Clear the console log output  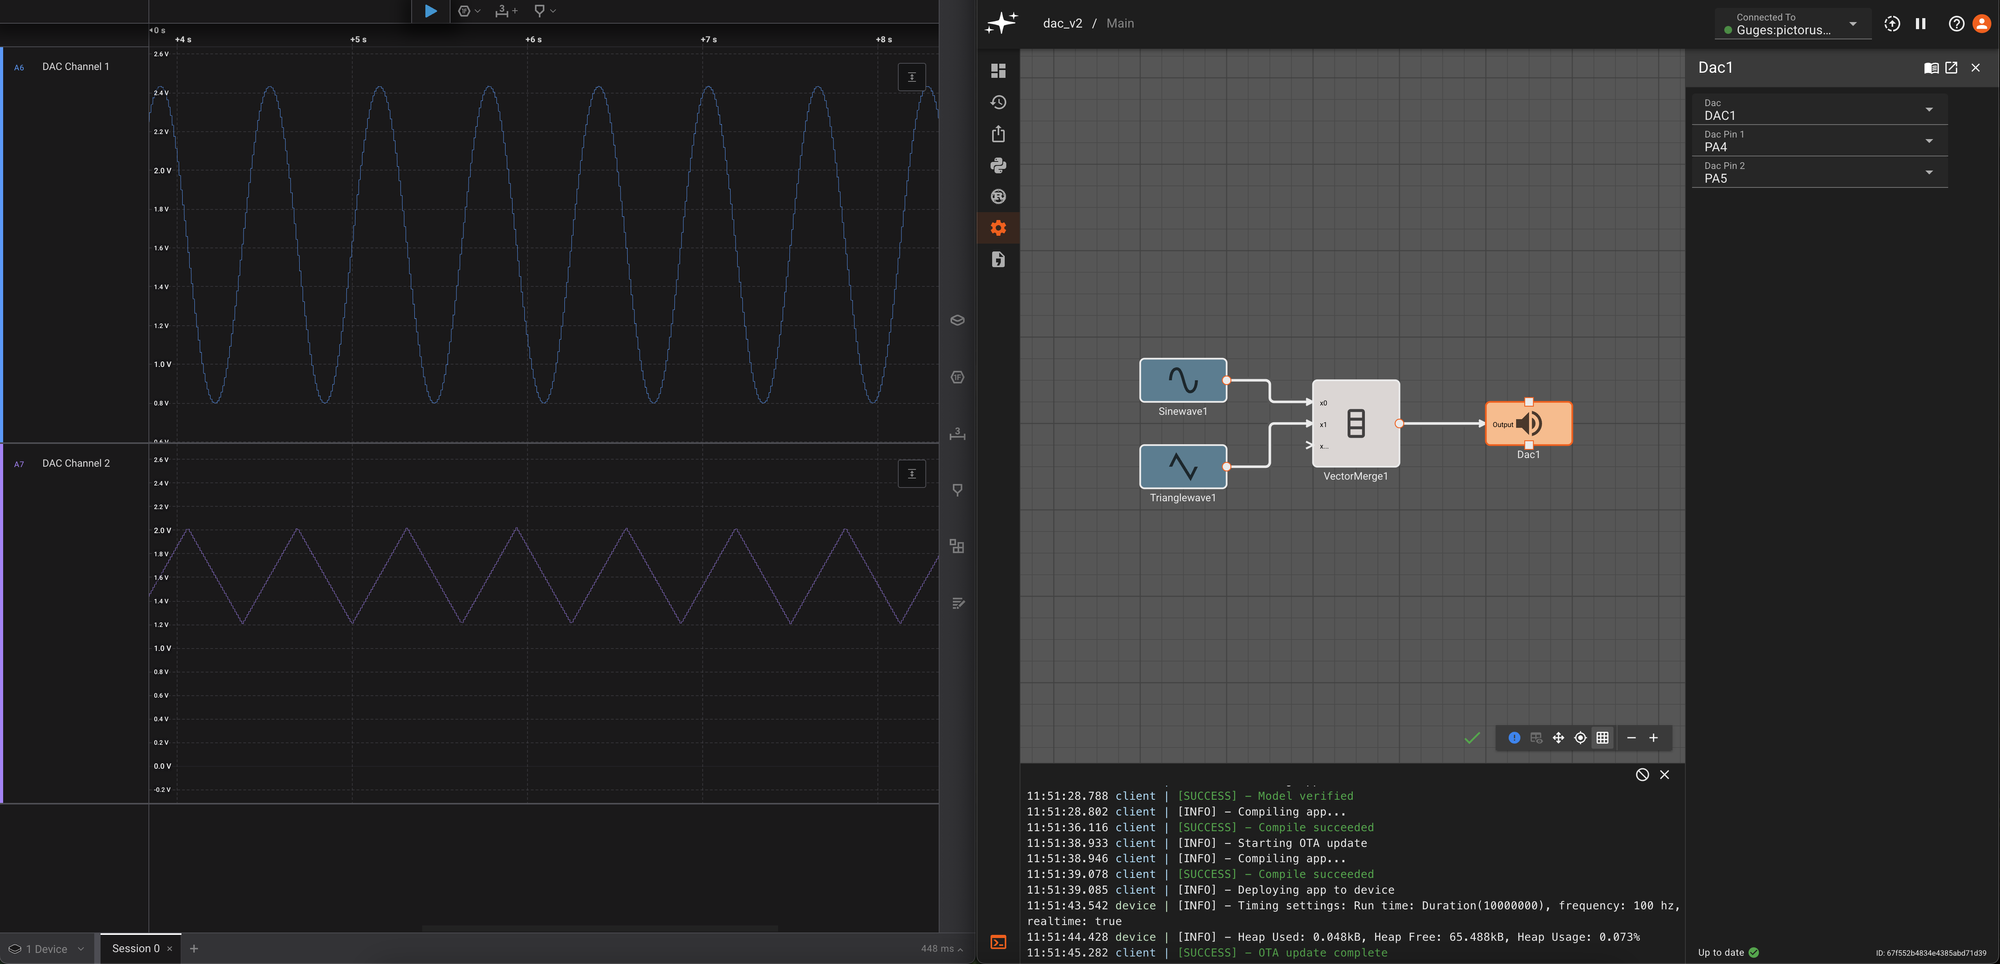coord(1641,775)
